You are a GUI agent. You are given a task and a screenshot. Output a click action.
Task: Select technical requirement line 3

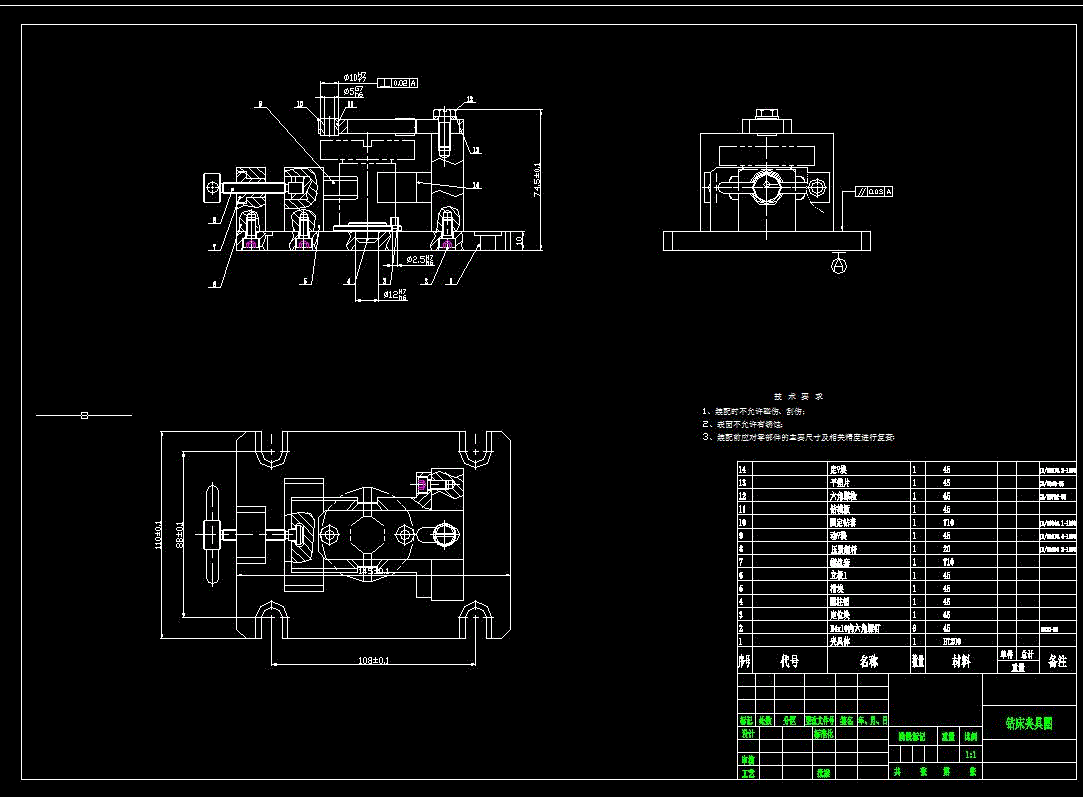coord(798,437)
